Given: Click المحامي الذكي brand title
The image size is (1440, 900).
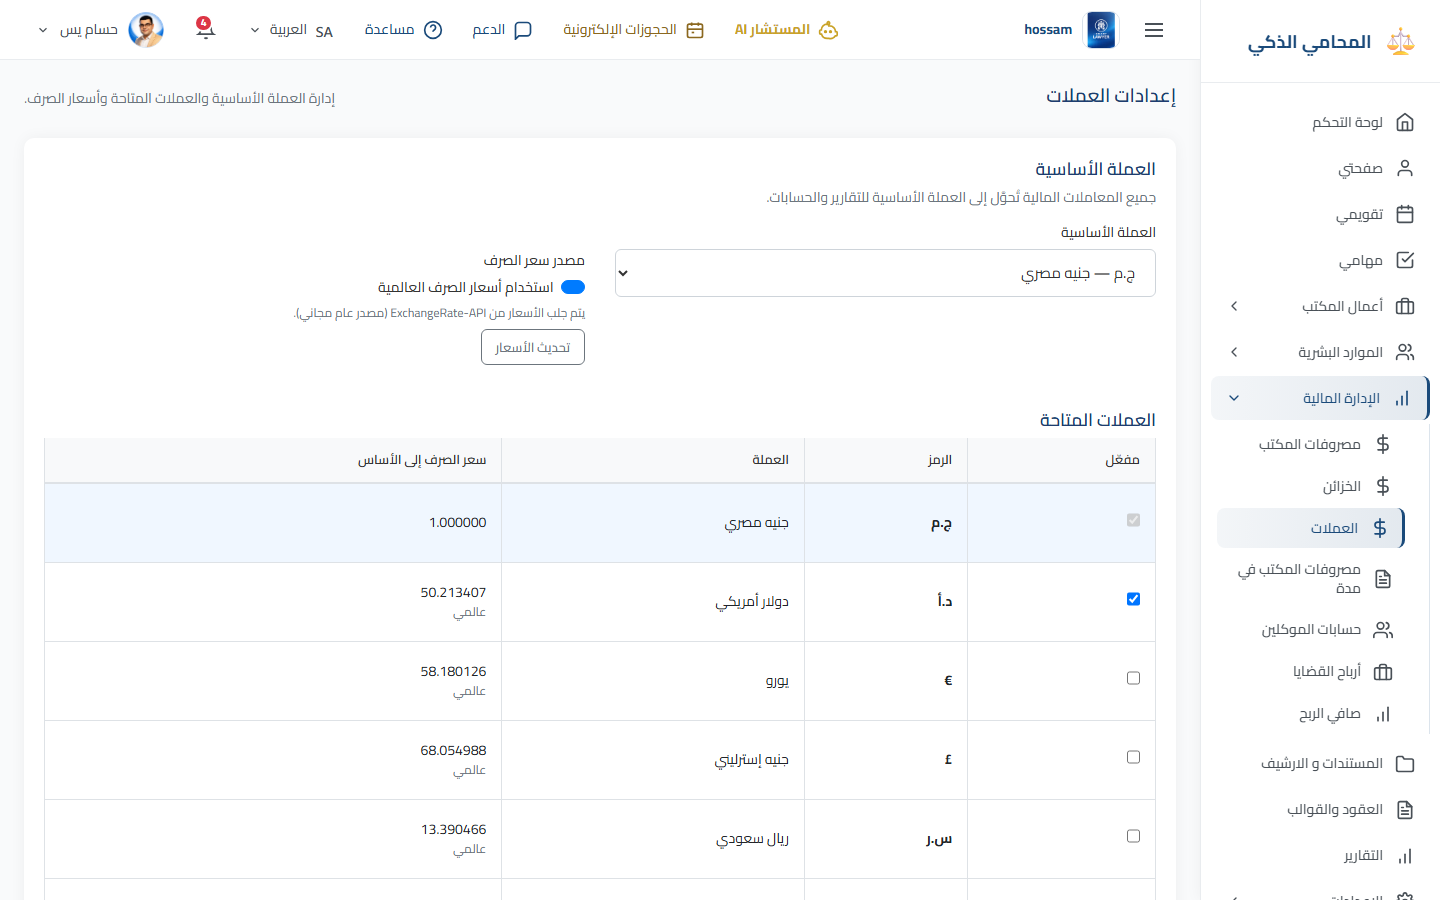Looking at the screenshot, I should point(1310,42).
